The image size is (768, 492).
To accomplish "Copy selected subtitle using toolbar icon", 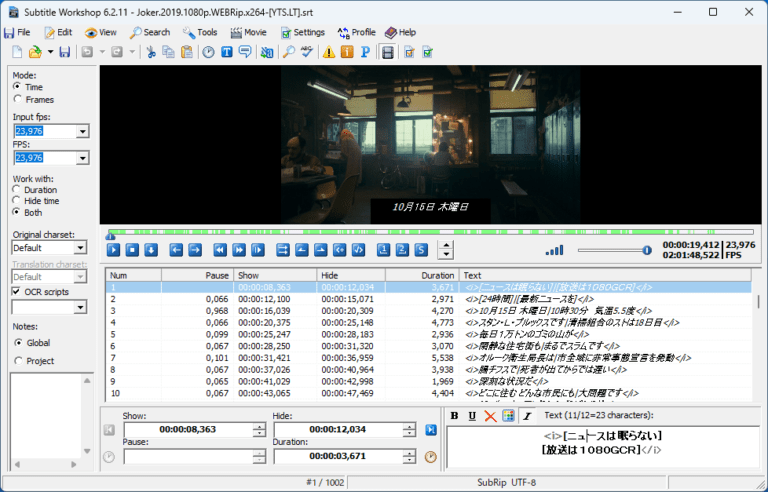I will click(168, 52).
